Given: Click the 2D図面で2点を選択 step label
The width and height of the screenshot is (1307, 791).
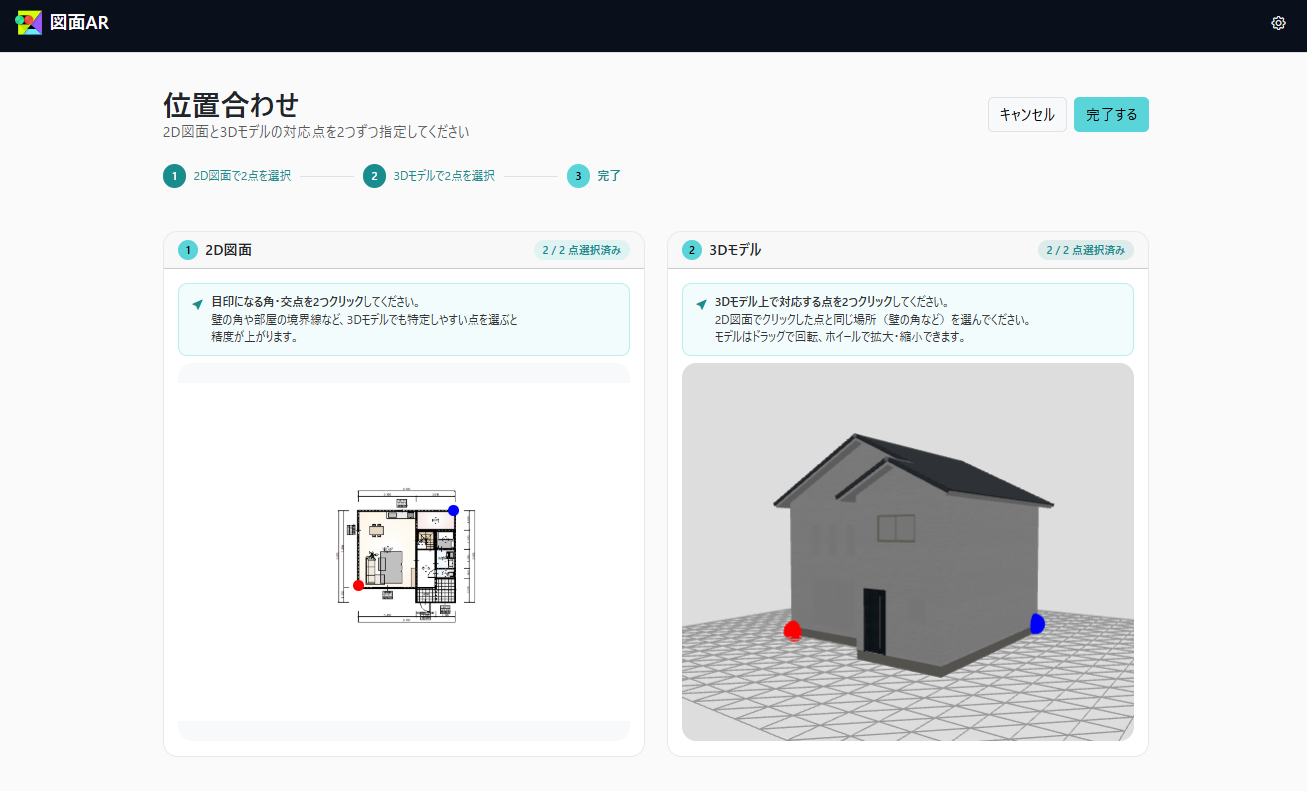Looking at the screenshot, I should 242,176.
